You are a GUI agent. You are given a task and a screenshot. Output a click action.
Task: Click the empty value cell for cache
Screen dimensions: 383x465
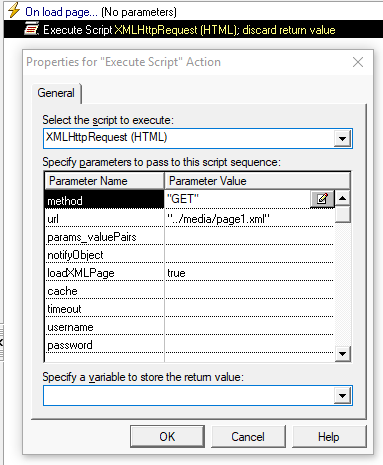(x=249, y=291)
